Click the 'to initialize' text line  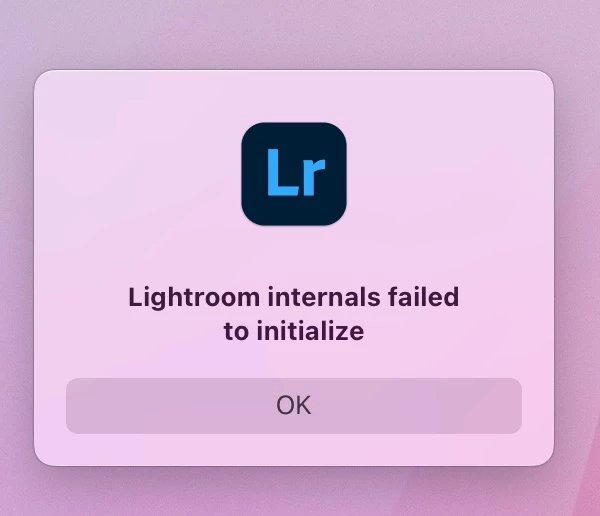[x=294, y=331]
